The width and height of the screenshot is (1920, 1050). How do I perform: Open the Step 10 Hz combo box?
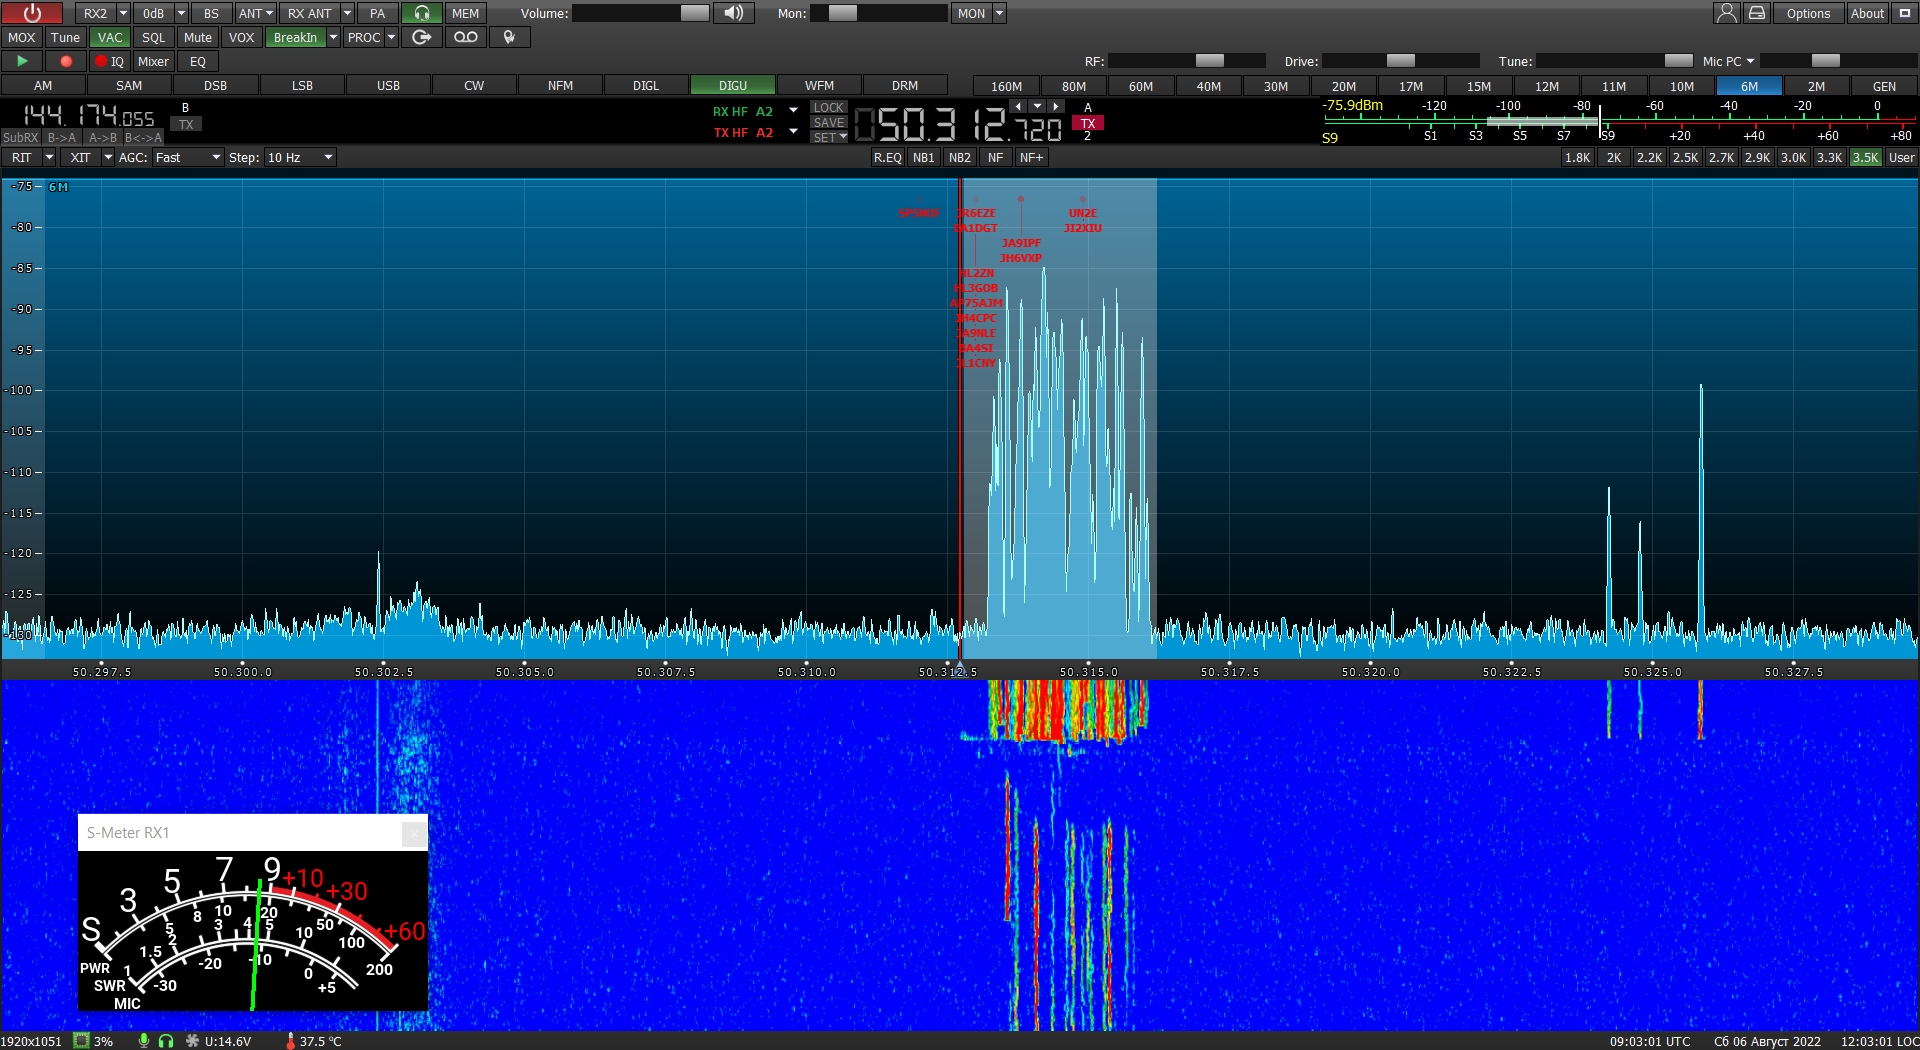(299, 157)
